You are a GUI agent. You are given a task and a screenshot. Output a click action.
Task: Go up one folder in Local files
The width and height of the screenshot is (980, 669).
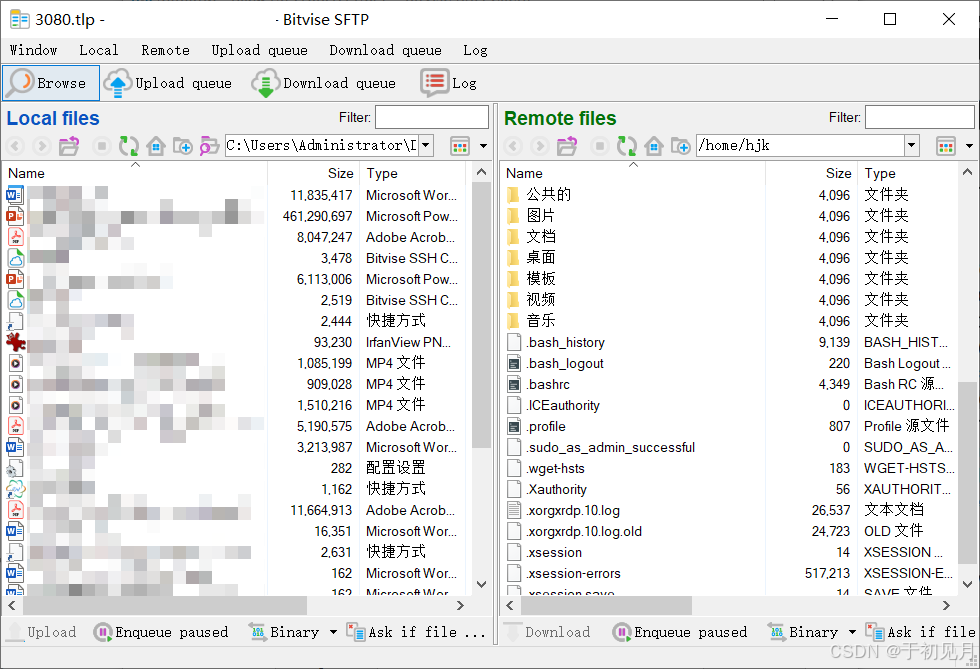pyautogui.click(x=69, y=146)
